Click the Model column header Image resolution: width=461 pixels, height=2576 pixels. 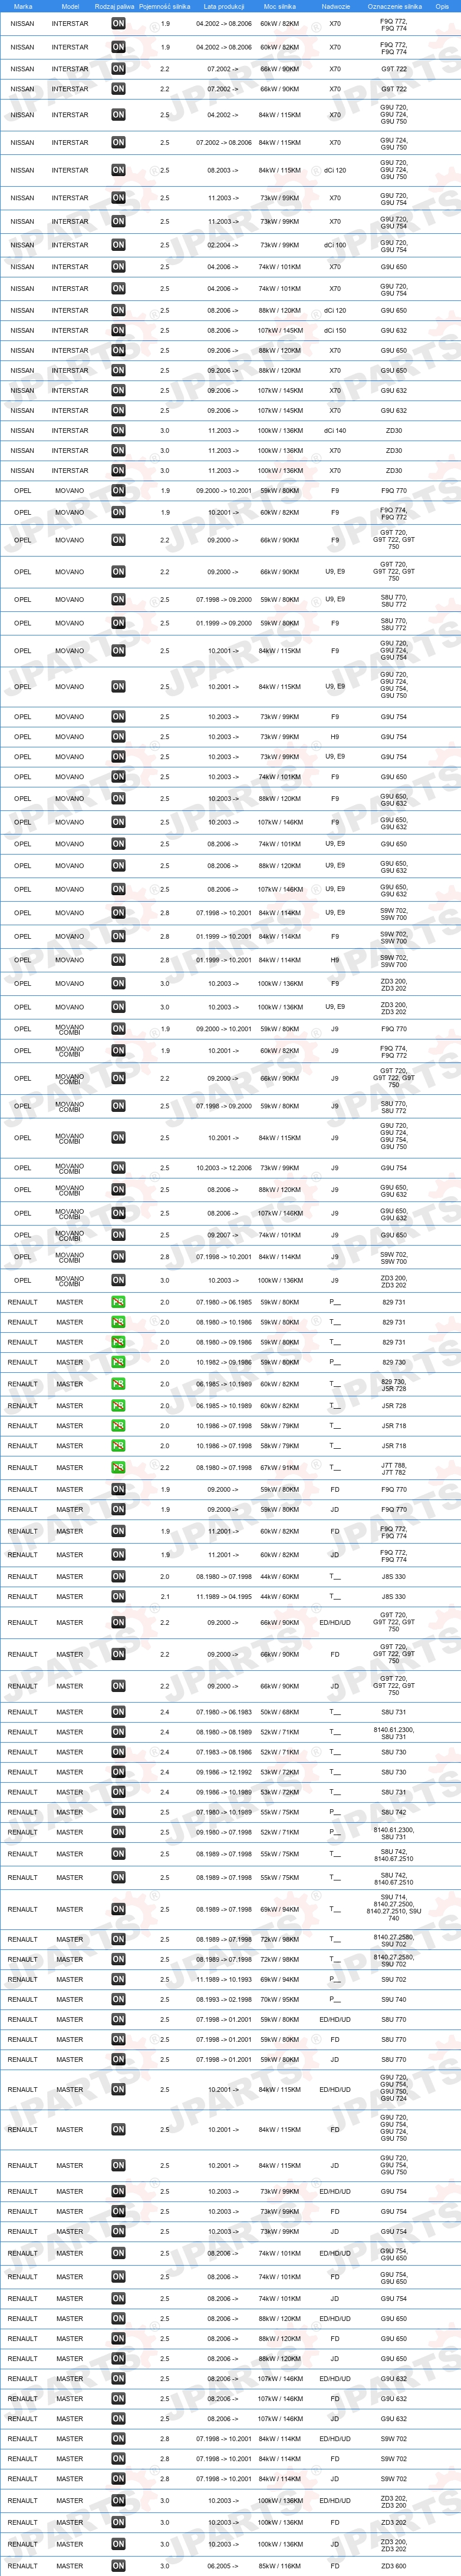point(70,6)
